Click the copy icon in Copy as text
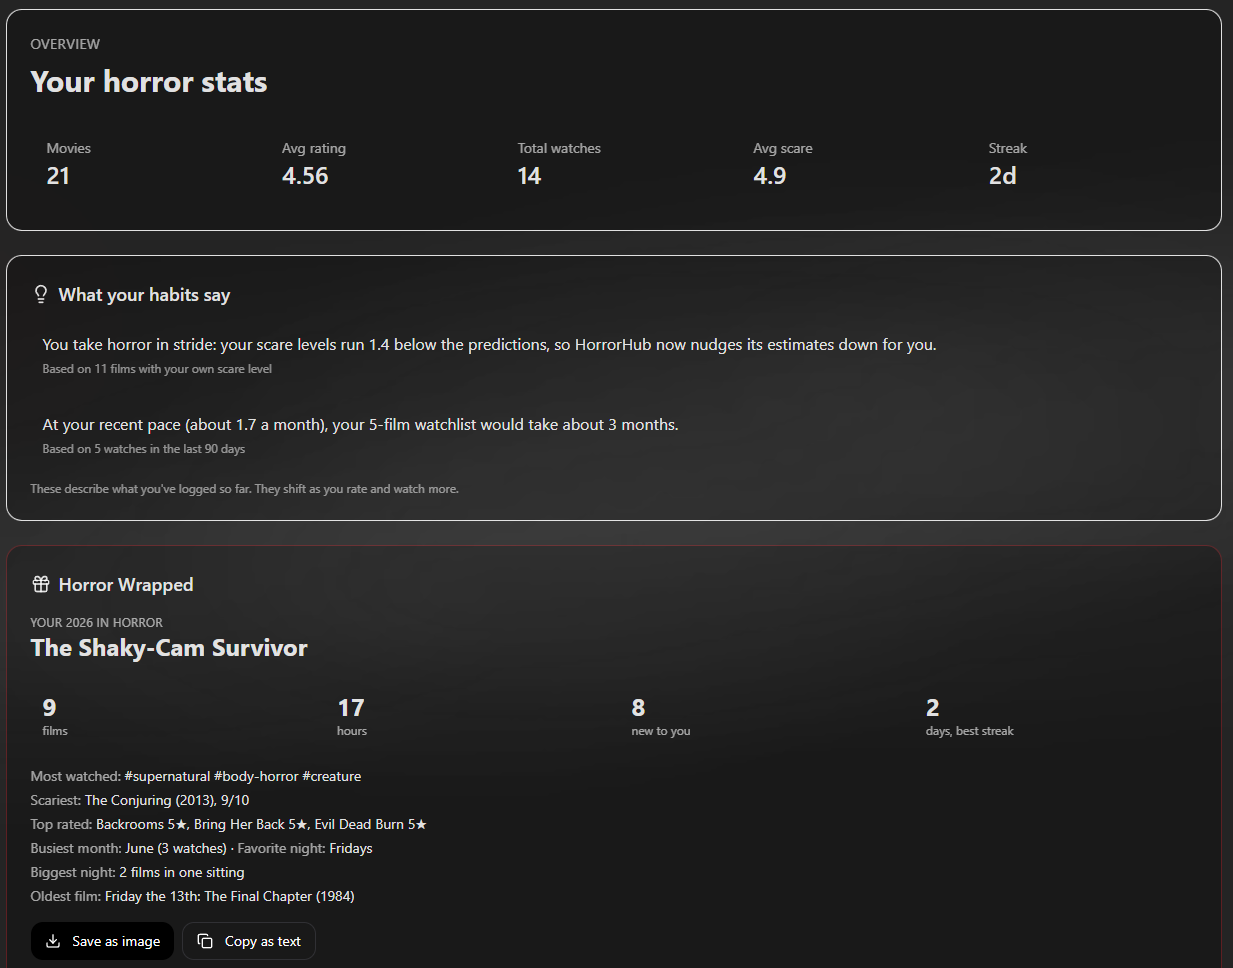1233x968 pixels. point(205,941)
